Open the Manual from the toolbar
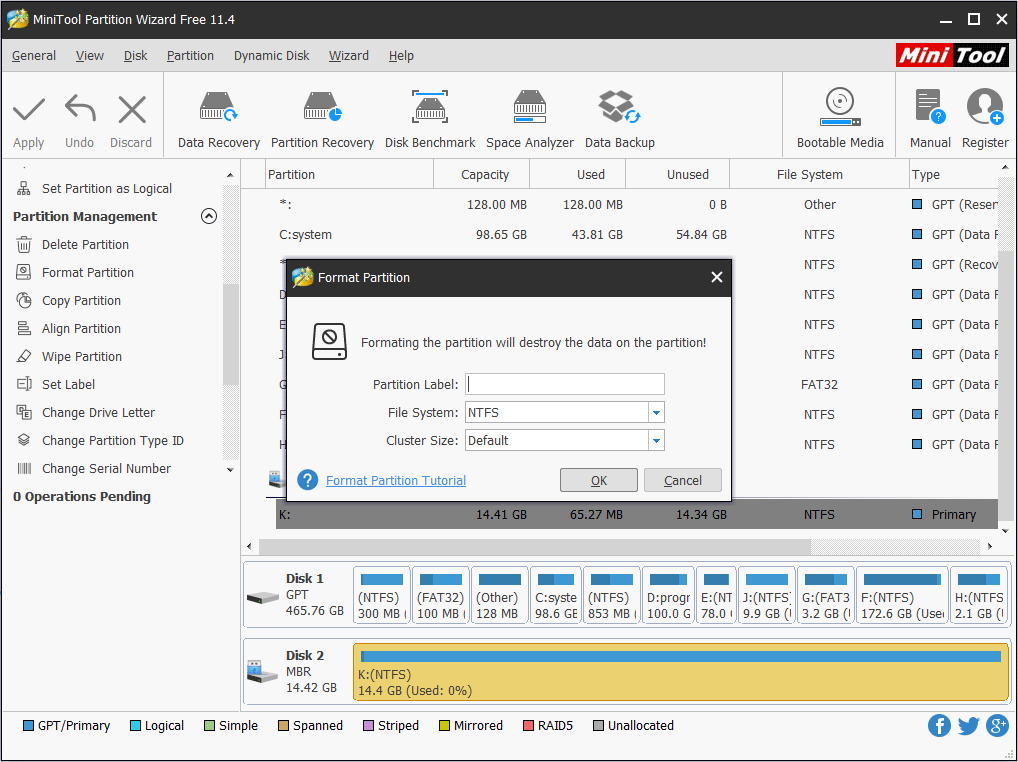 (929, 119)
